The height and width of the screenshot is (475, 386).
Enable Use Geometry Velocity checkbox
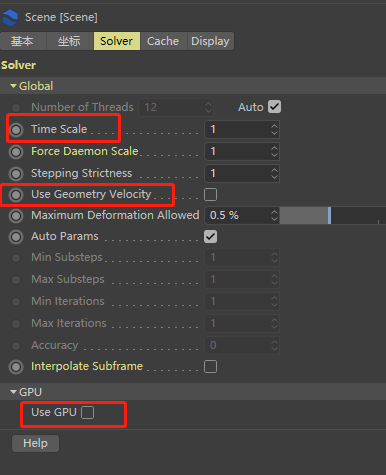[x=210, y=194]
